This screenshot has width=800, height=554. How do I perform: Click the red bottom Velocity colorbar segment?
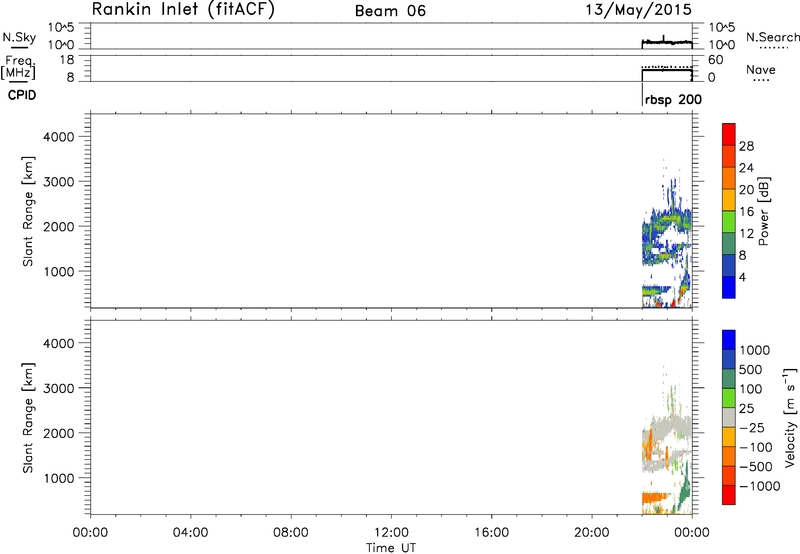pyautogui.click(x=729, y=495)
